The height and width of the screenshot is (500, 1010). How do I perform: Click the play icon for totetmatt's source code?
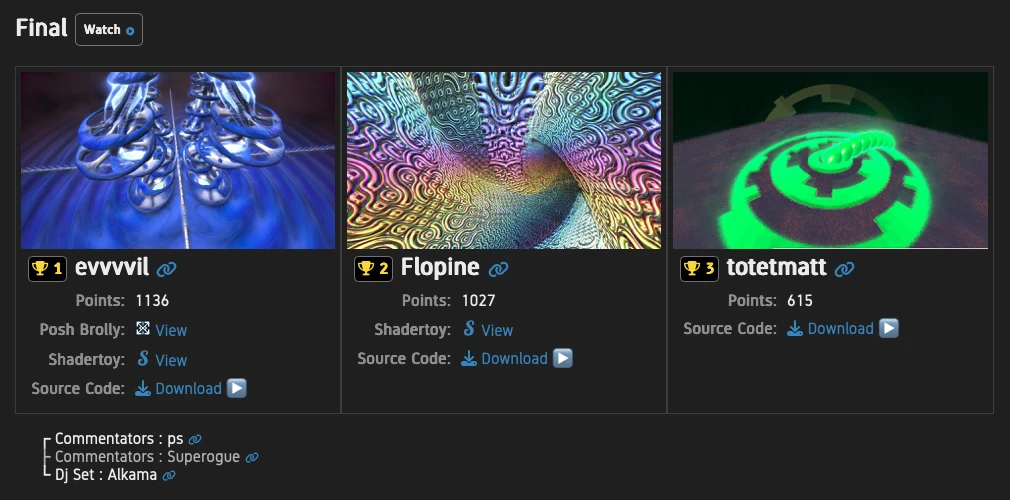point(889,328)
